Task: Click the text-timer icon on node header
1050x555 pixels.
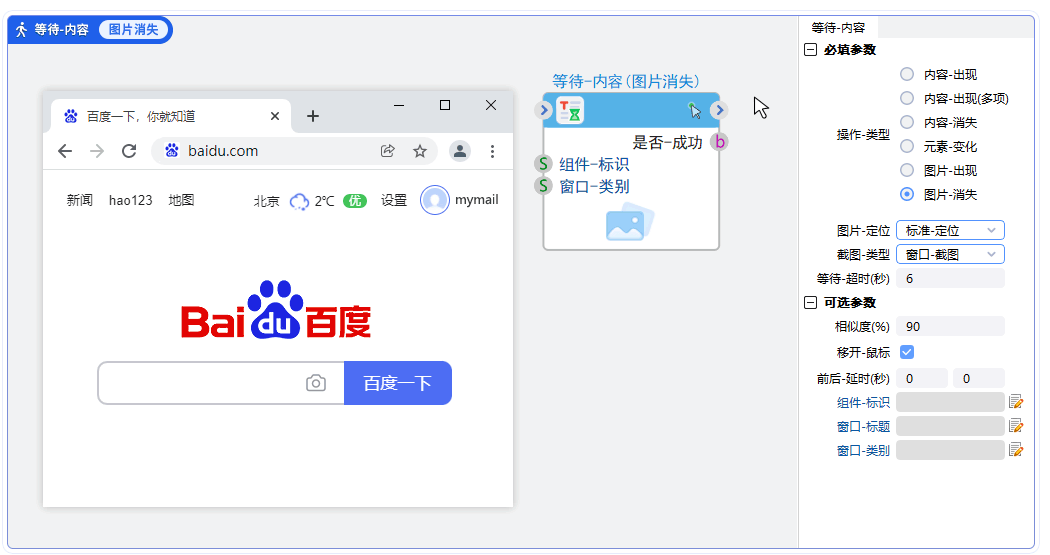Action: (570, 110)
